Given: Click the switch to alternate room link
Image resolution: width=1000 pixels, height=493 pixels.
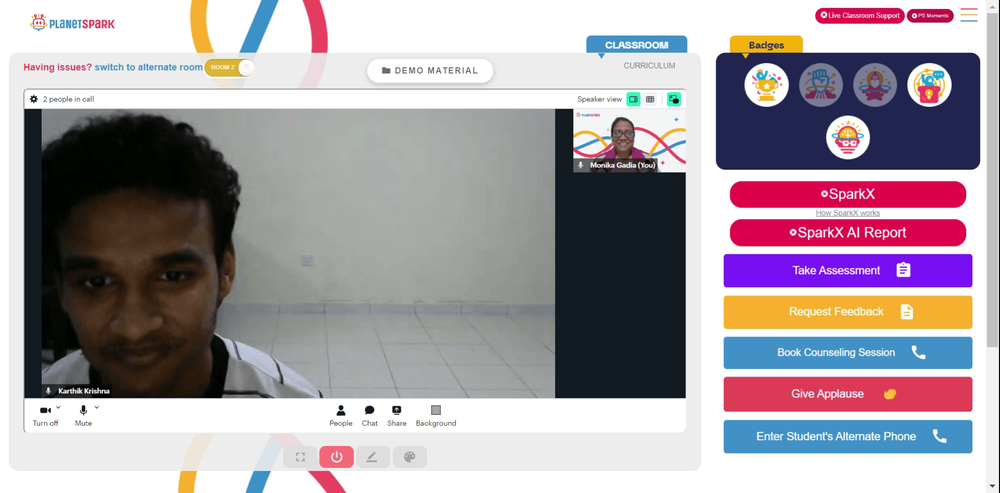Looking at the screenshot, I should tap(149, 67).
